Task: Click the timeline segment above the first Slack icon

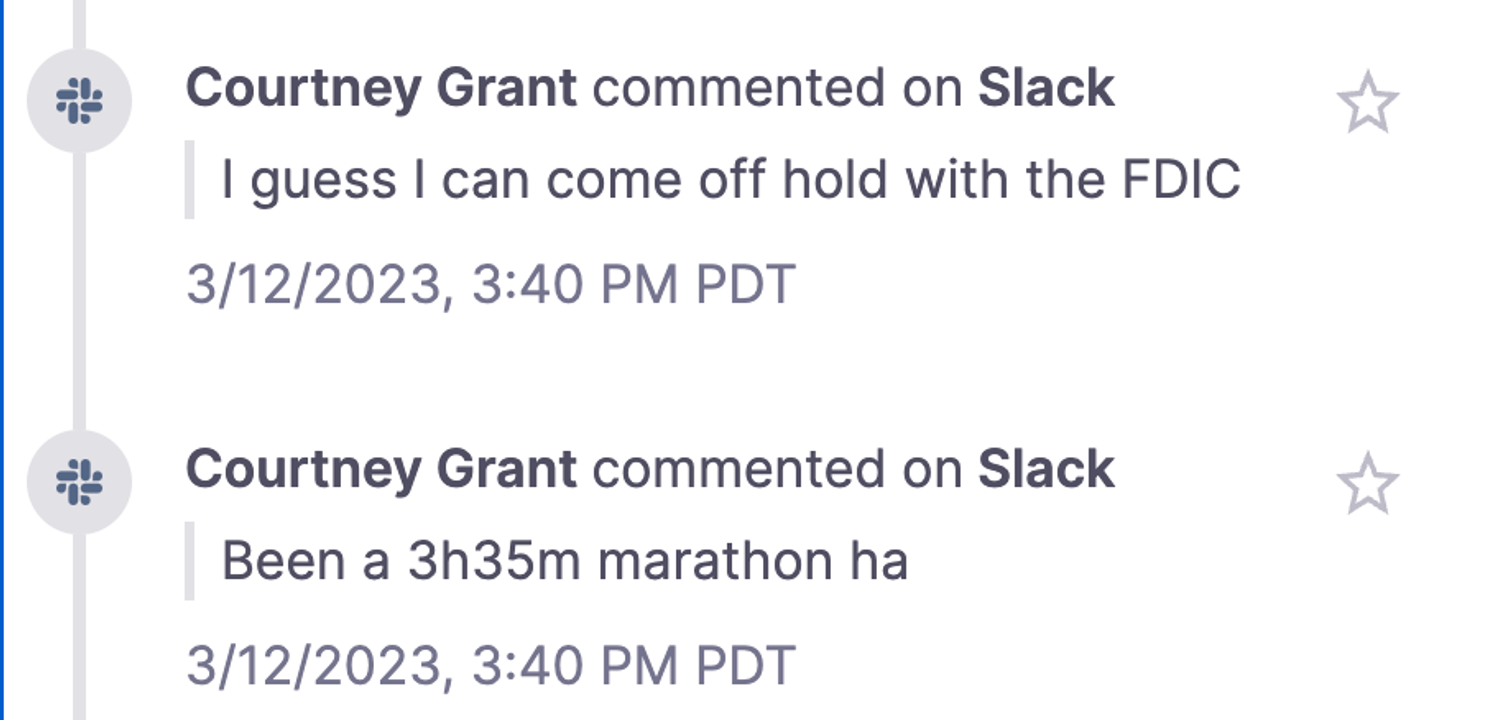Action: pos(79,24)
